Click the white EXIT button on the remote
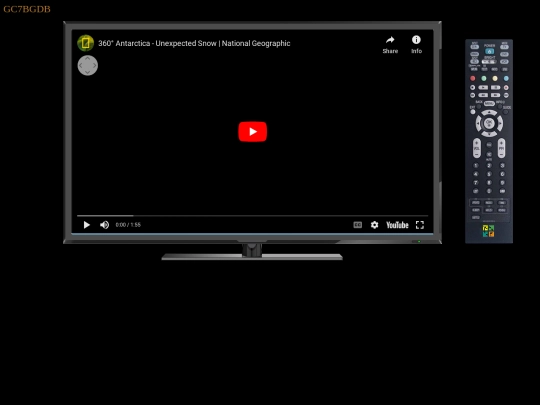The width and height of the screenshot is (540, 405). (473, 112)
